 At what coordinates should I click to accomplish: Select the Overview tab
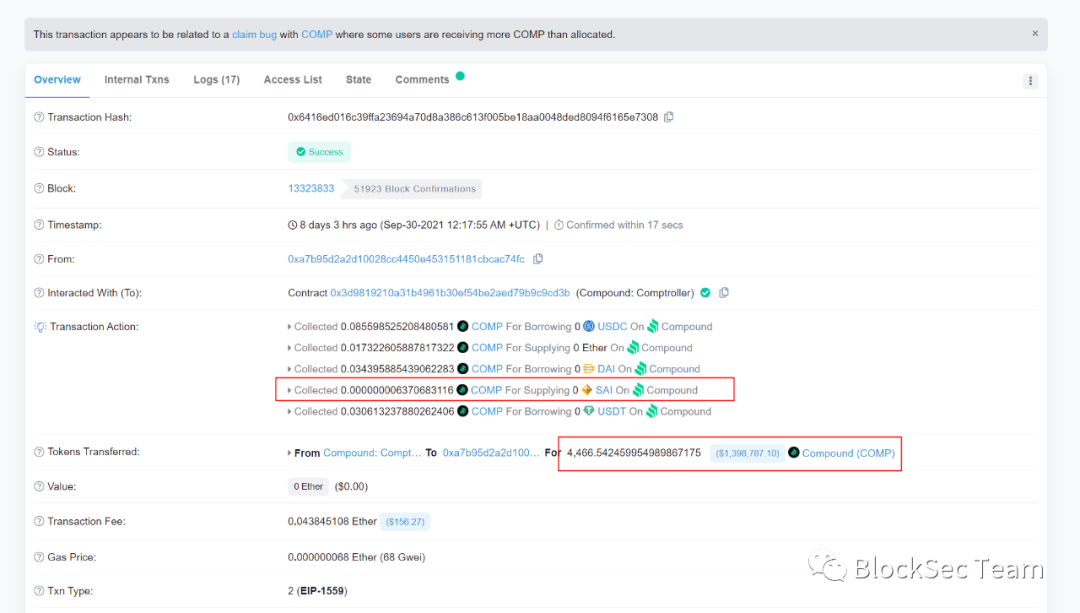pos(57,80)
